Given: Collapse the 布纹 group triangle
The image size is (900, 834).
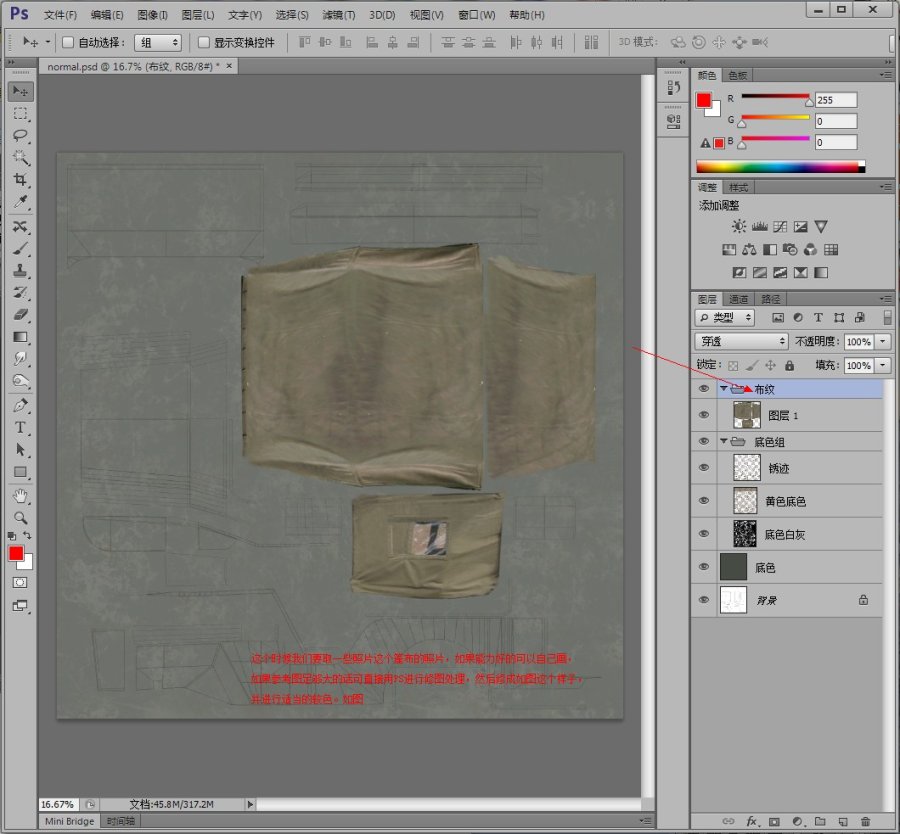Looking at the screenshot, I should [724, 389].
